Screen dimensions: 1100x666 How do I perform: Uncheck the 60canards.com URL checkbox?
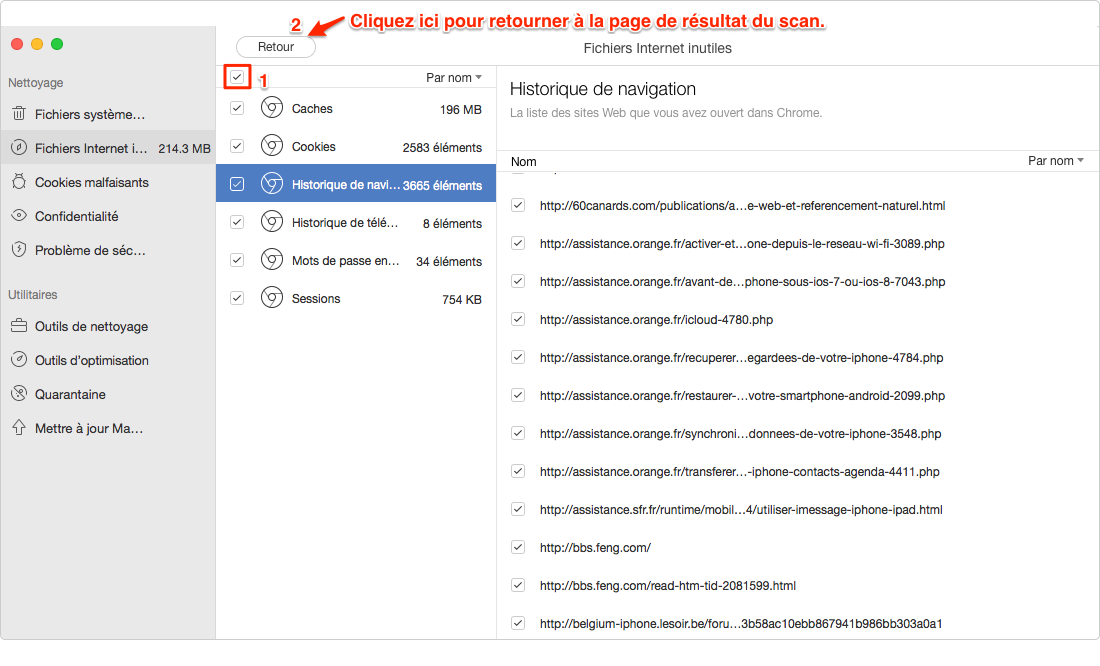518,205
